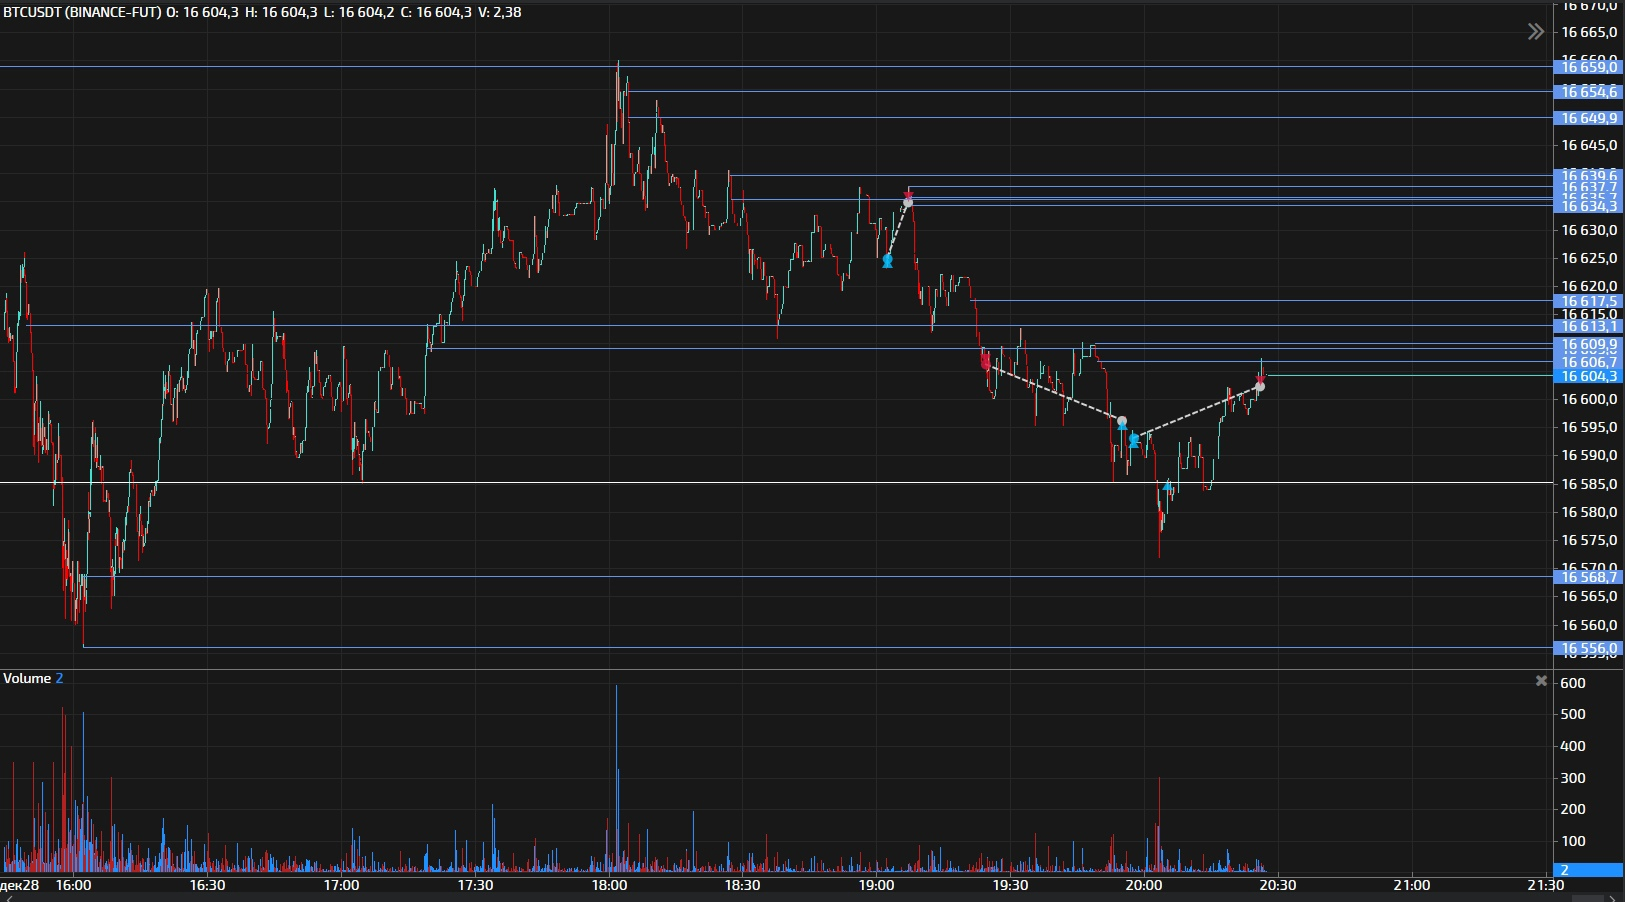Screen dimensions: 1625x902
Task: Select the red sell marker near 19:25
Action: [x=986, y=363]
